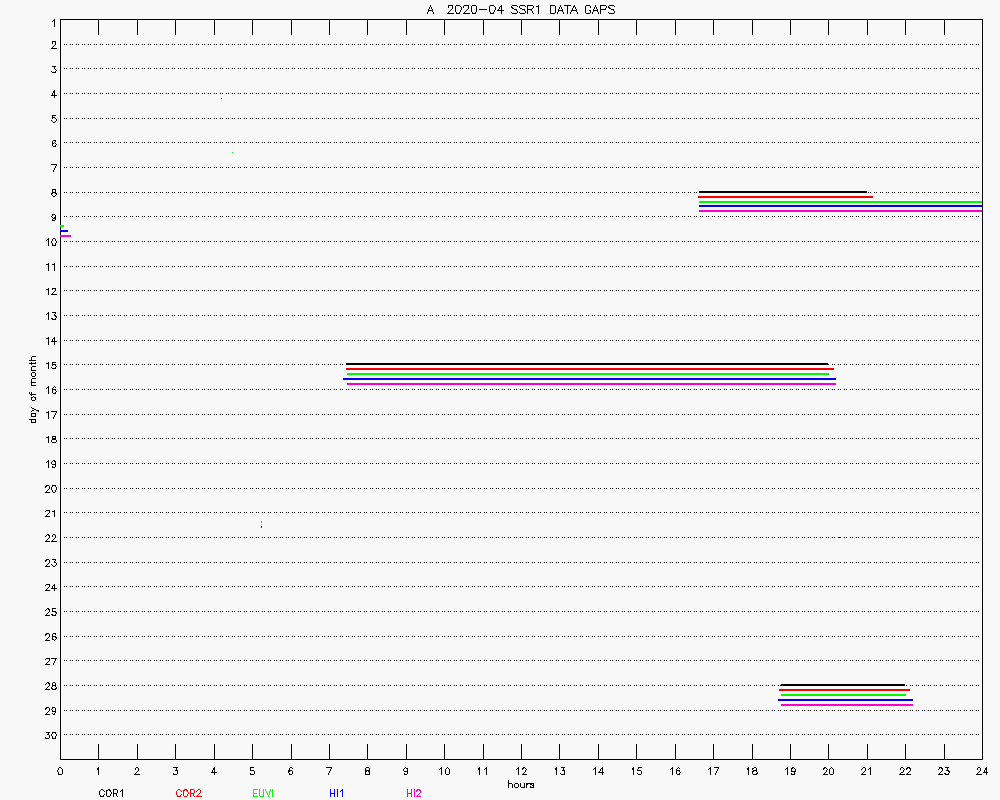Click the red COR2 legend label
Viewport: 1000px width, 800px height.
click(188, 793)
